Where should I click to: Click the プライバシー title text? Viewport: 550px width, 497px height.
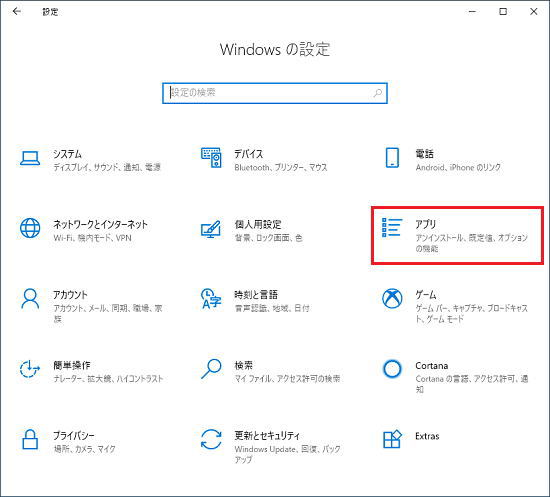coord(74,436)
